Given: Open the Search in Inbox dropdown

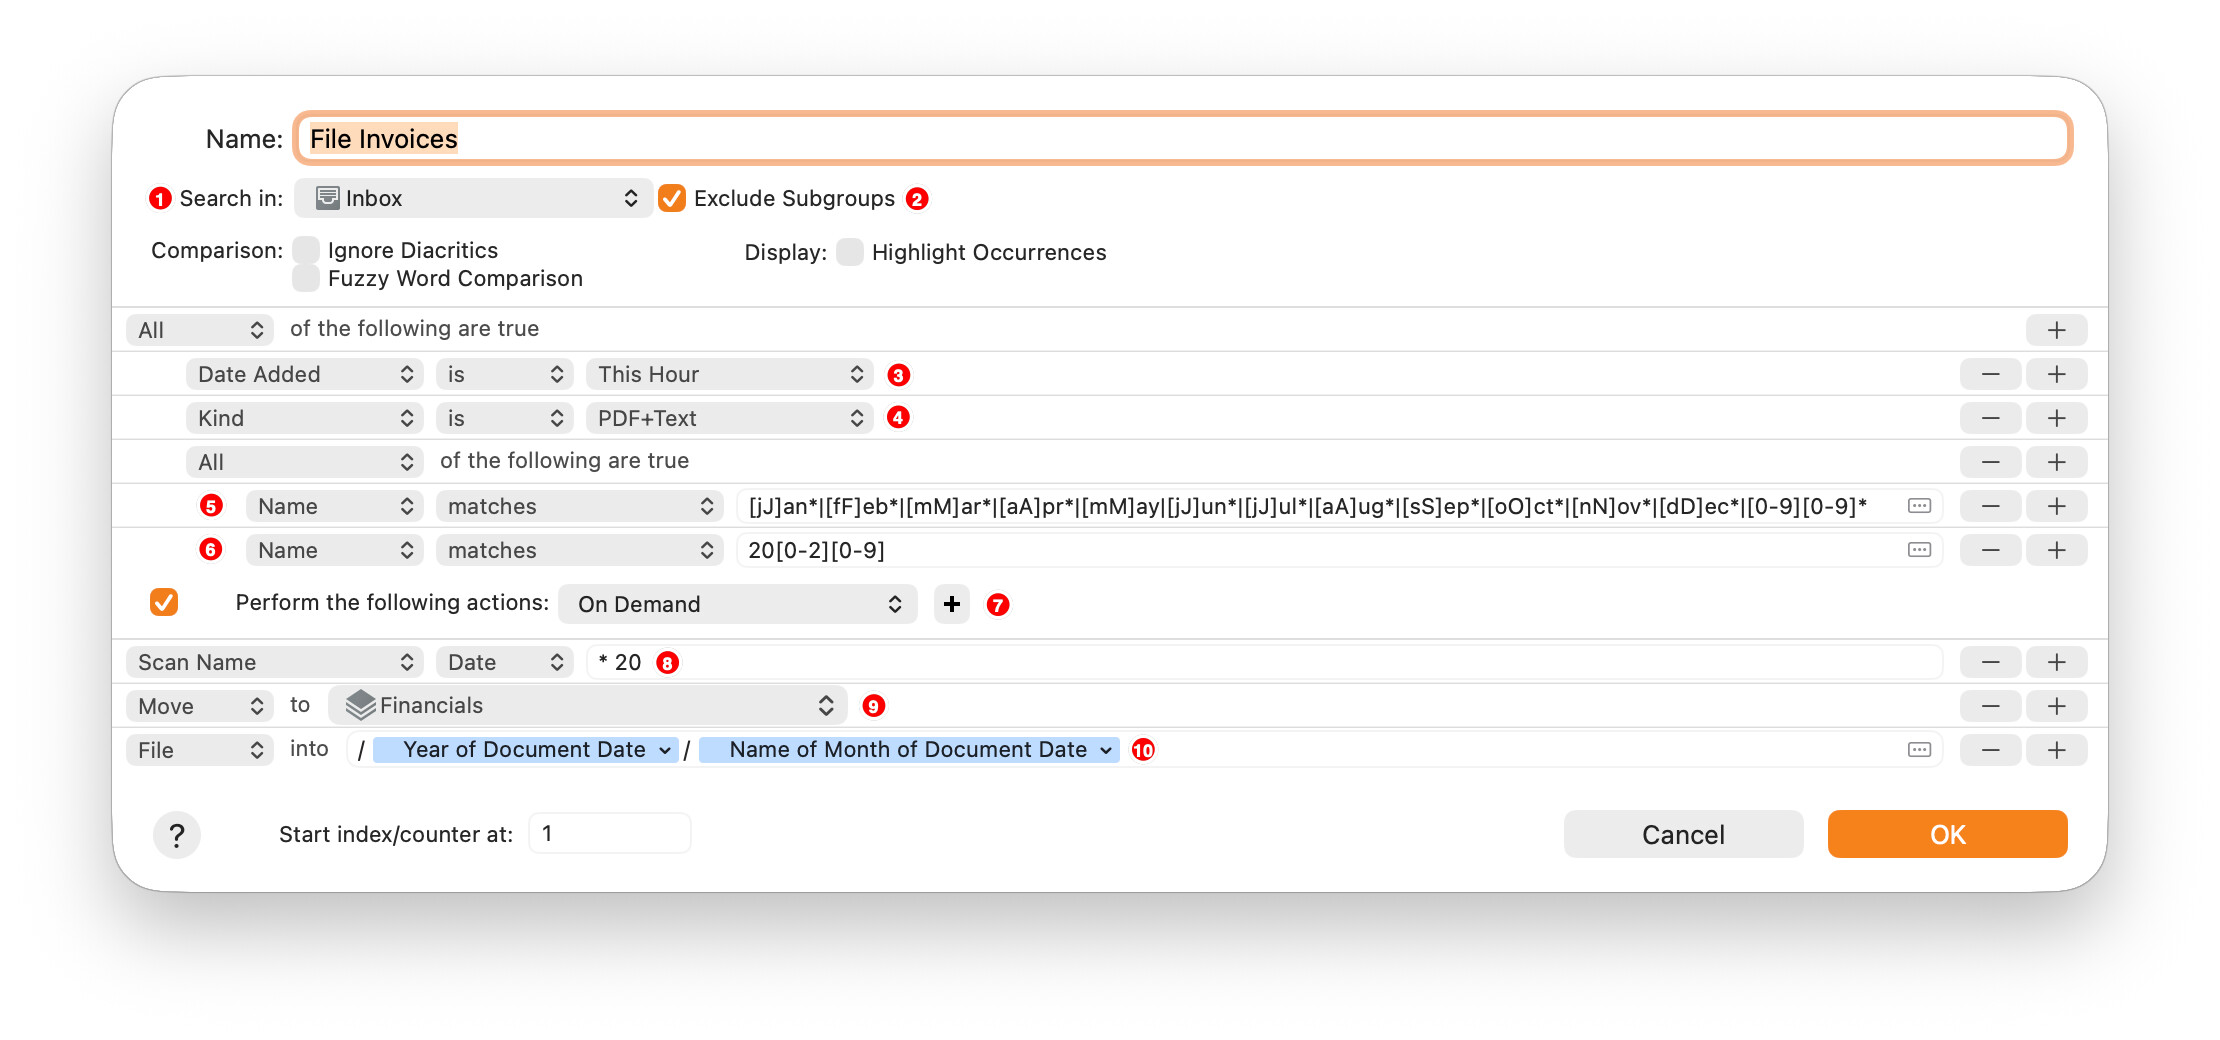Looking at the screenshot, I should tap(474, 199).
